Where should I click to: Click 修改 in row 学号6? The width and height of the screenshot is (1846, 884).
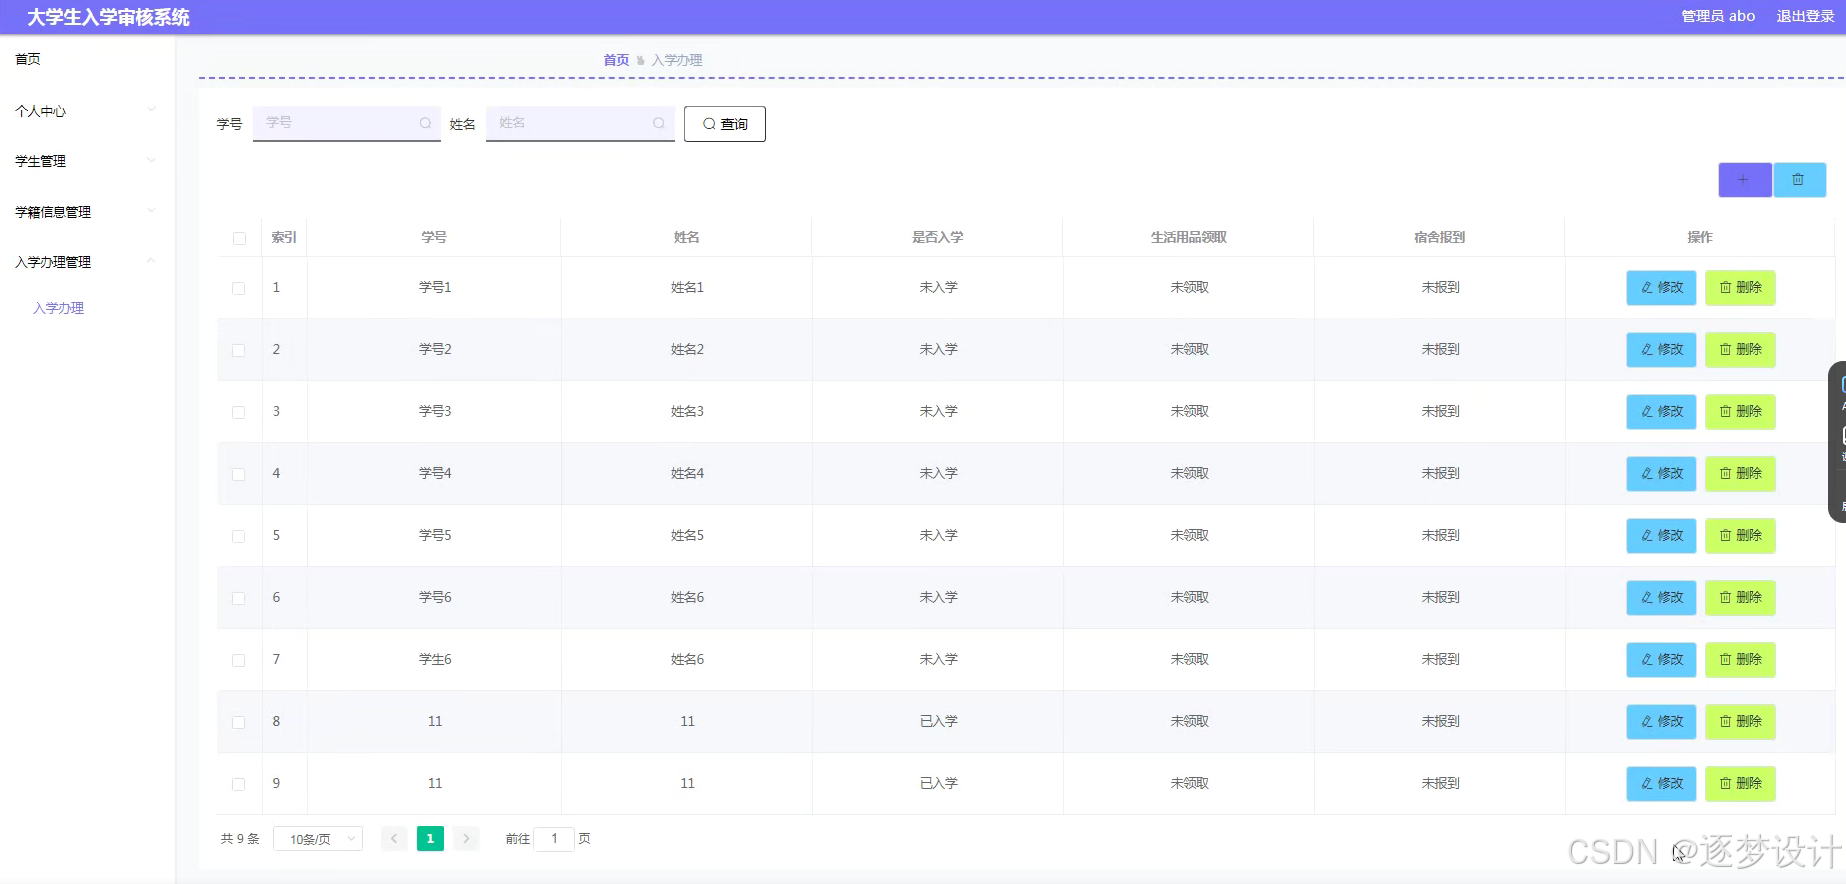(1661, 598)
